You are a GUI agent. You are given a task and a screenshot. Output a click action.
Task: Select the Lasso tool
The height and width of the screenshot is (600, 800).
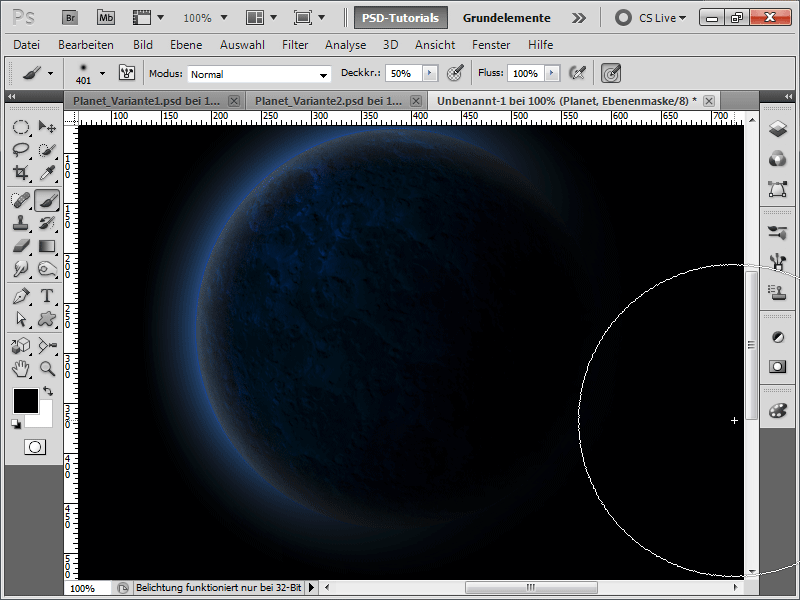click(x=20, y=150)
